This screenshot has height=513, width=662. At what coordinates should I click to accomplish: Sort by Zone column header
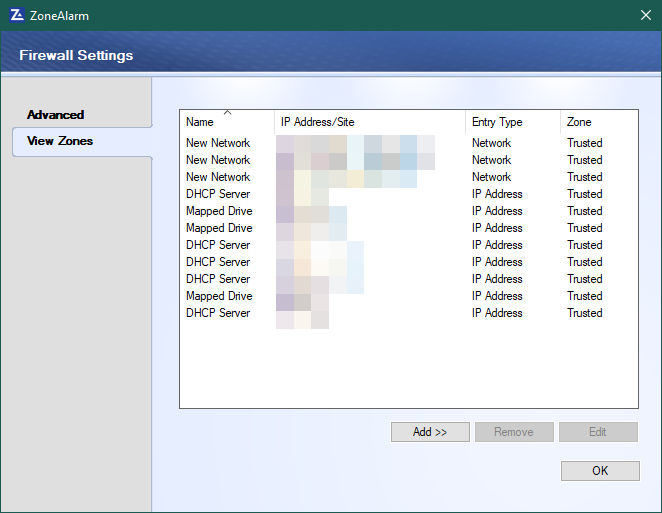599,122
